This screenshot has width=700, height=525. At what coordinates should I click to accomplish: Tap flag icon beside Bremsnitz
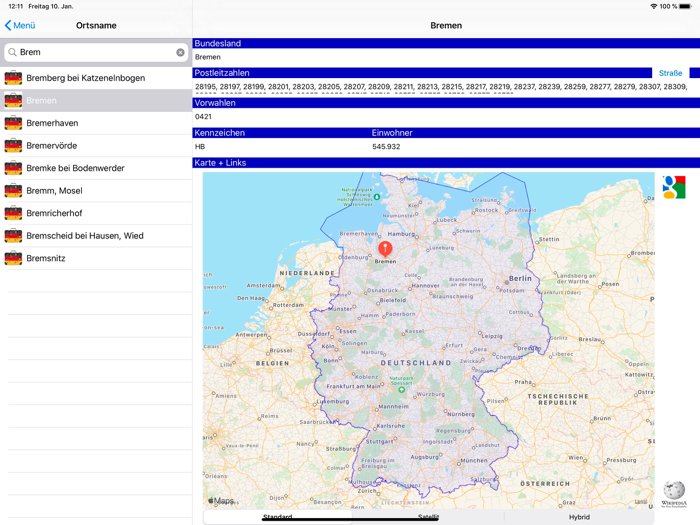coord(13,258)
